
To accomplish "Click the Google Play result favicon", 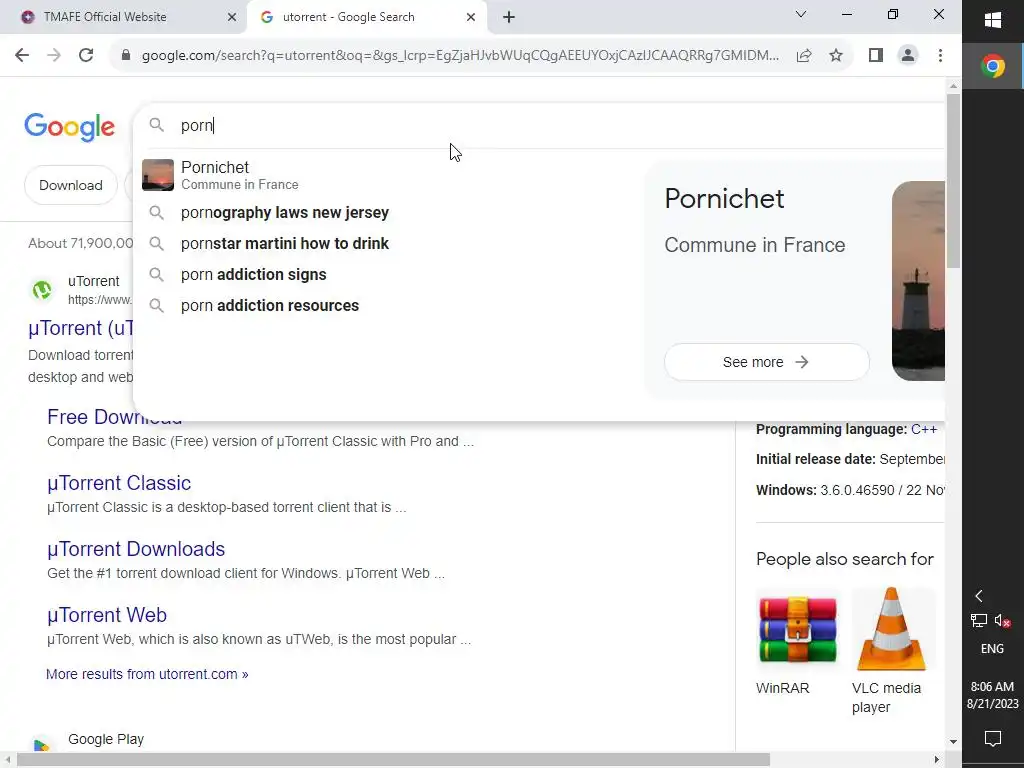I will pos(41,745).
